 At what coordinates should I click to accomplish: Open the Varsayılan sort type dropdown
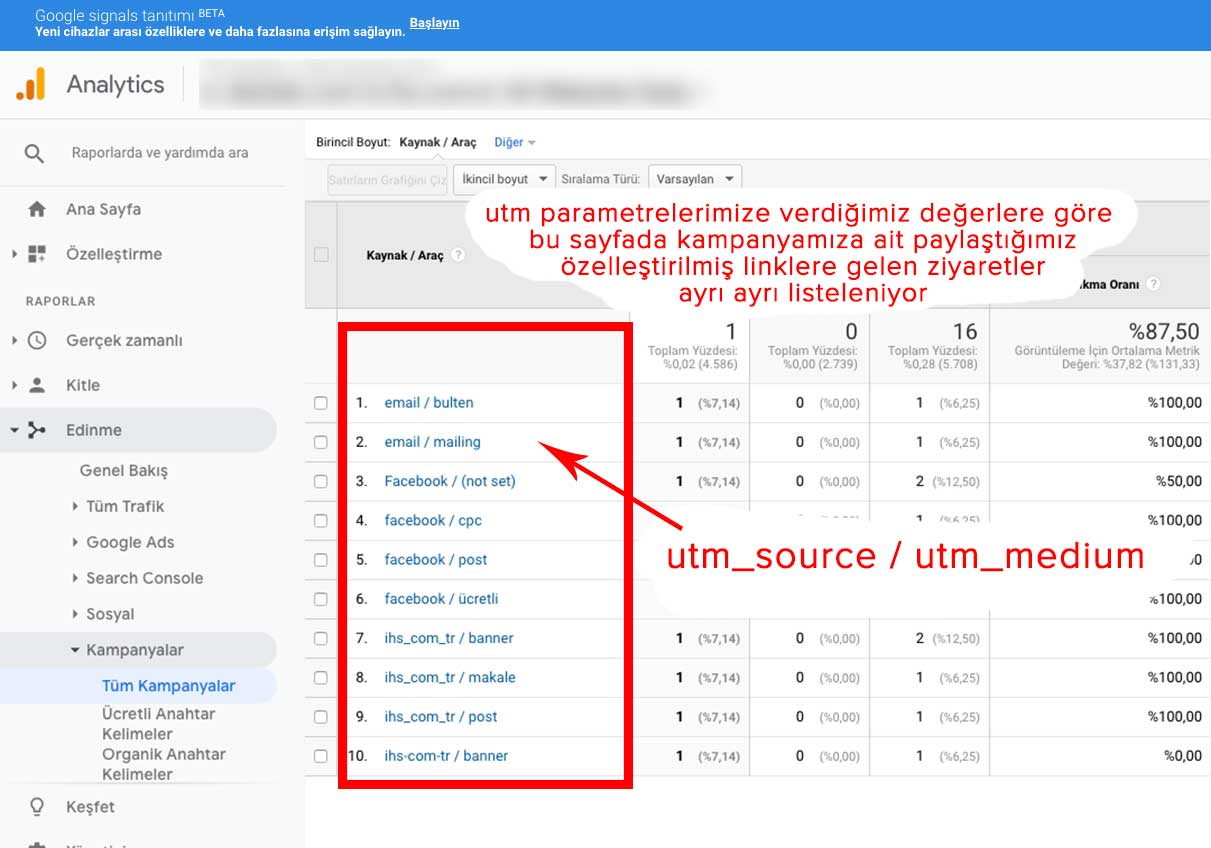pos(695,179)
